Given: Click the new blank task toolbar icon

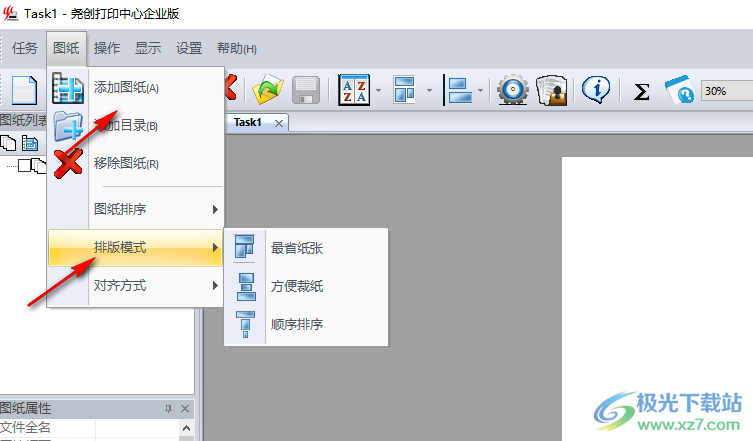Looking at the screenshot, I should point(24,90).
